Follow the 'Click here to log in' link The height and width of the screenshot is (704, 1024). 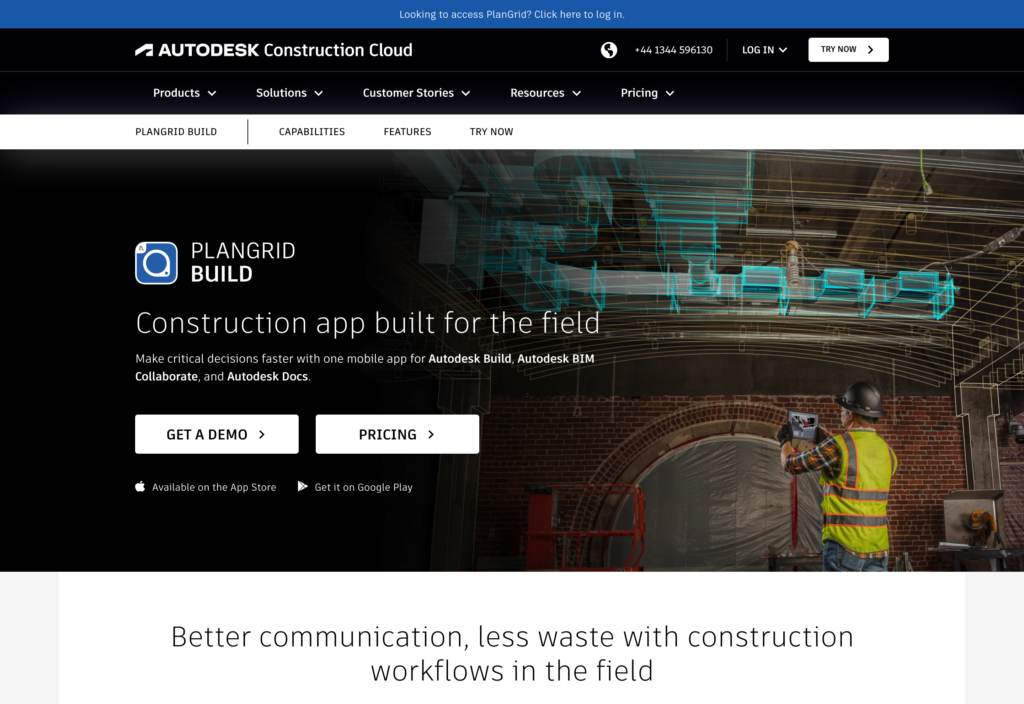click(x=580, y=14)
